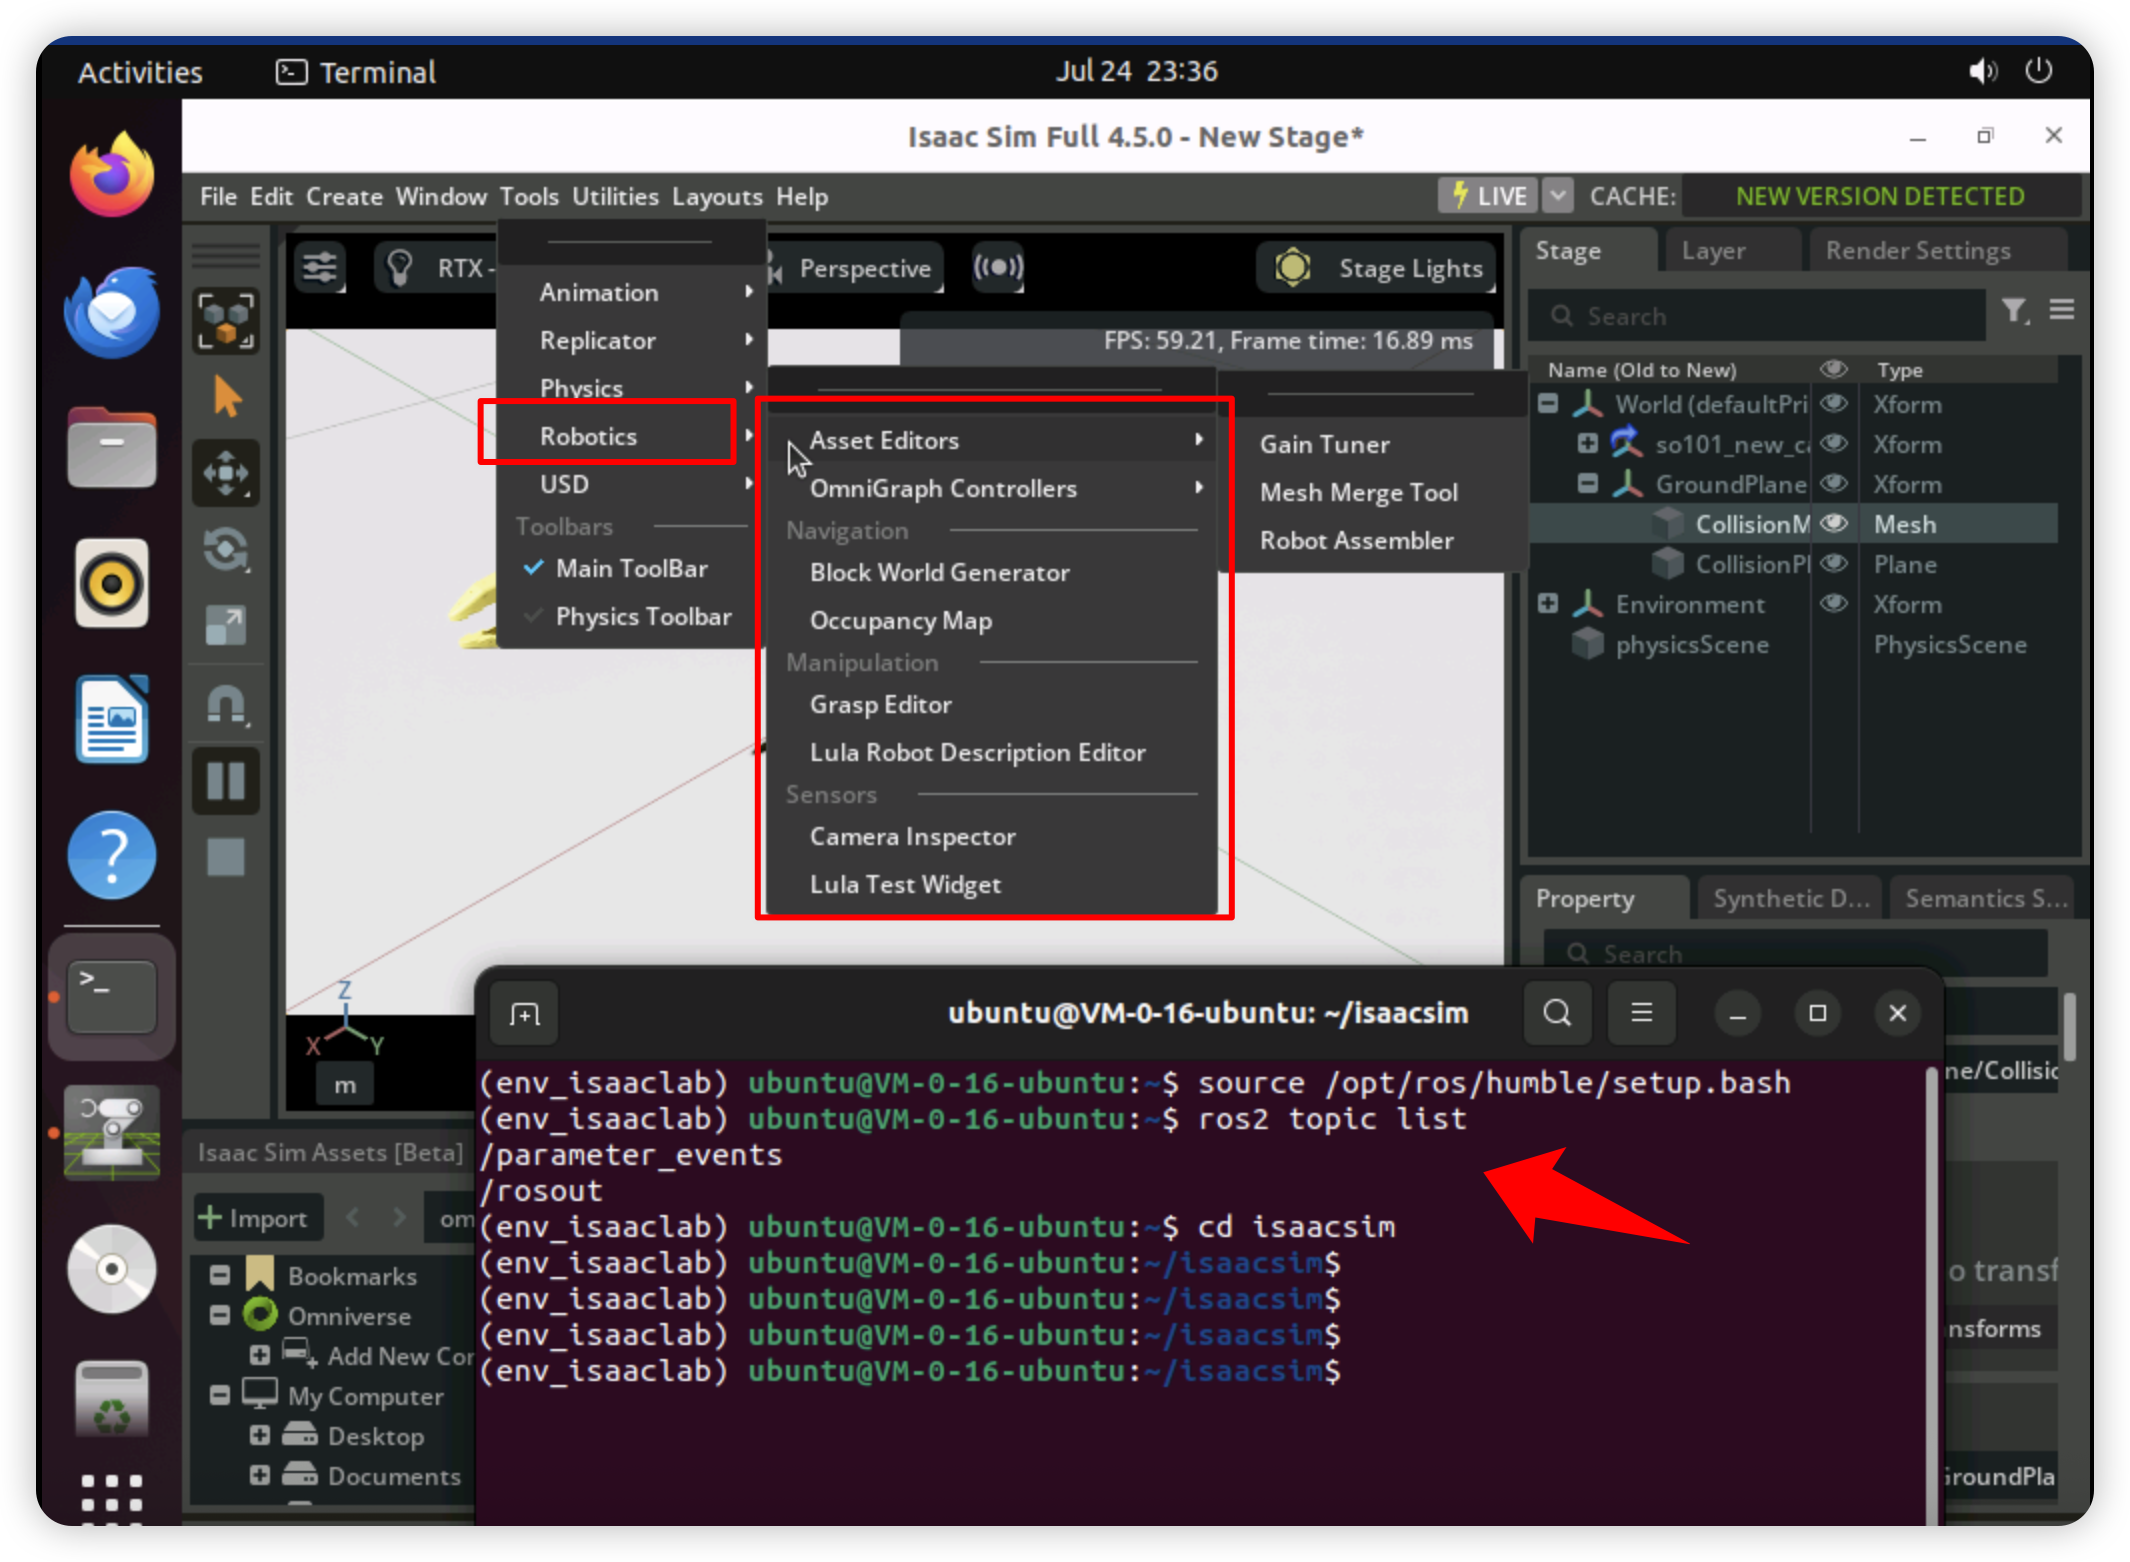Toggle visibility eye for World row
This screenshot has height=1562, width=2130.
click(x=1834, y=404)
